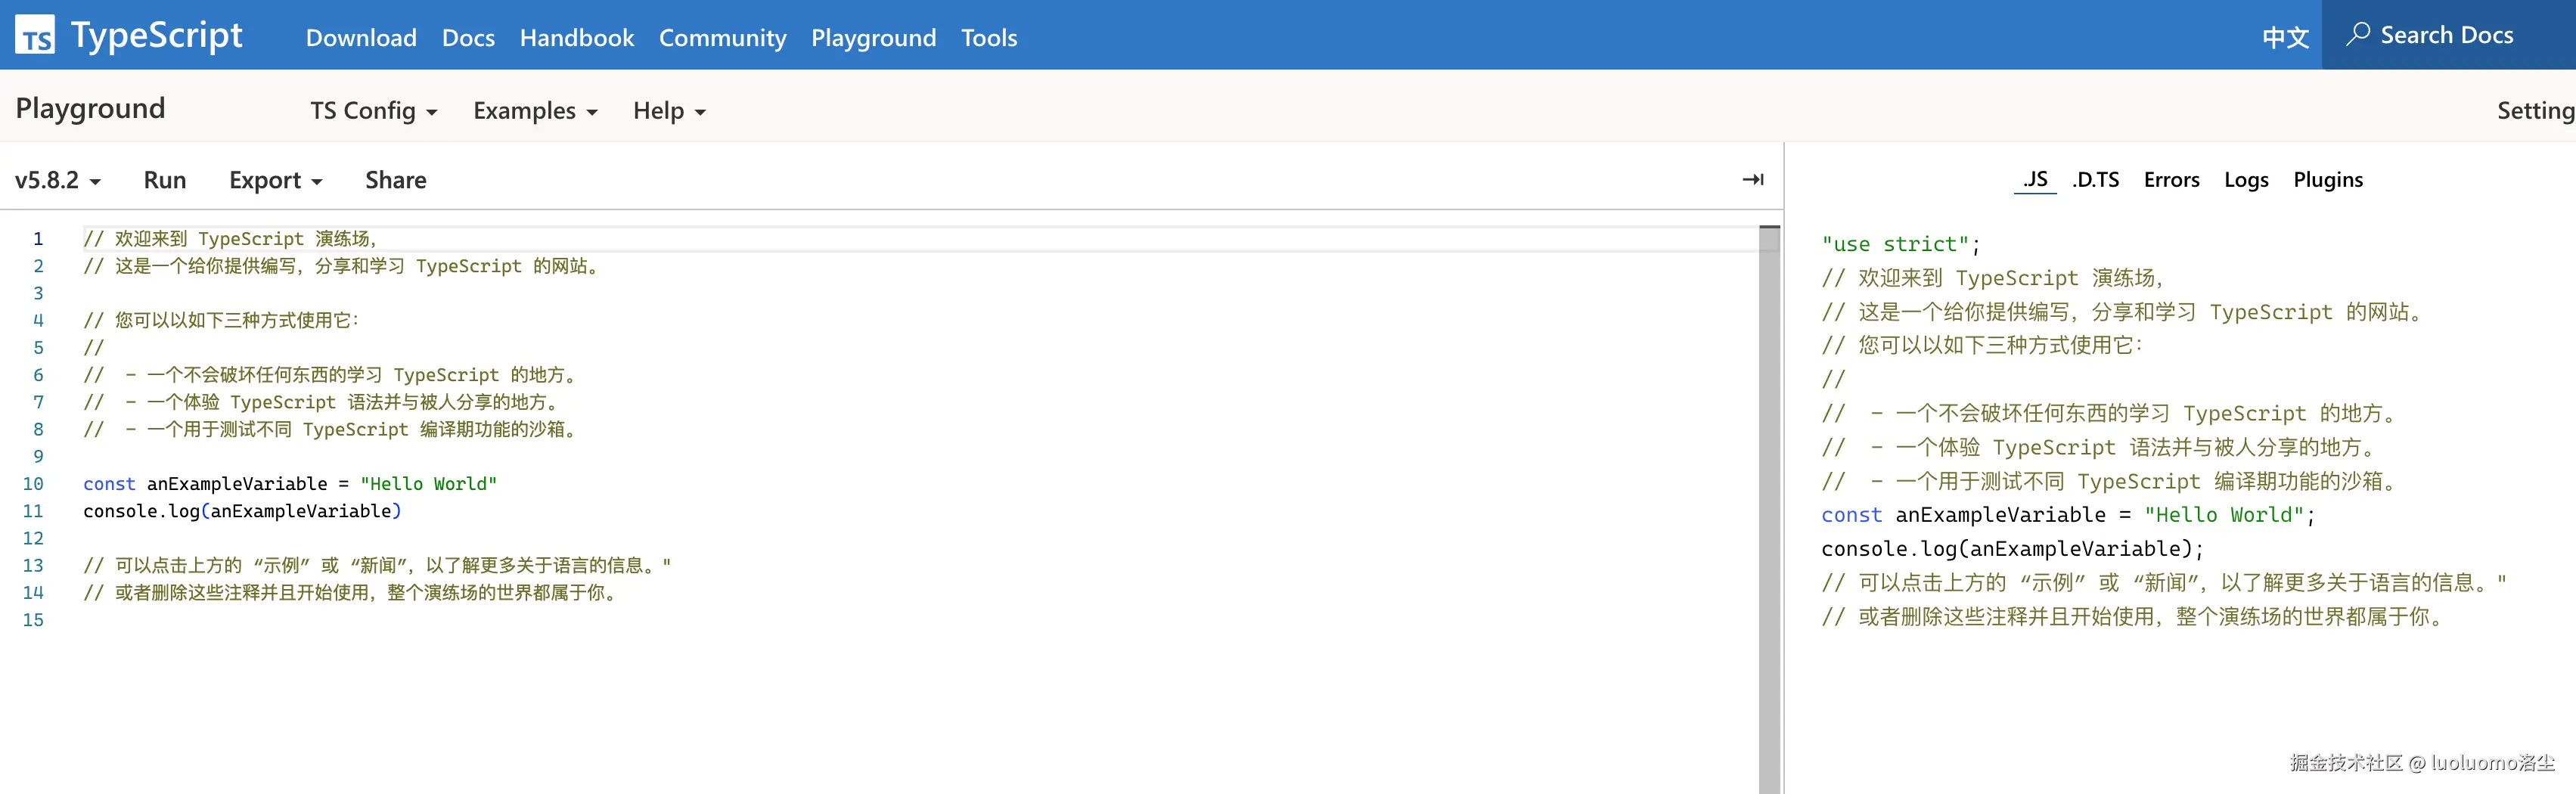Place cursor on const anExampleVariable line in editor
This screenshot has height=794, width=2576.
[x=290, y=484]
